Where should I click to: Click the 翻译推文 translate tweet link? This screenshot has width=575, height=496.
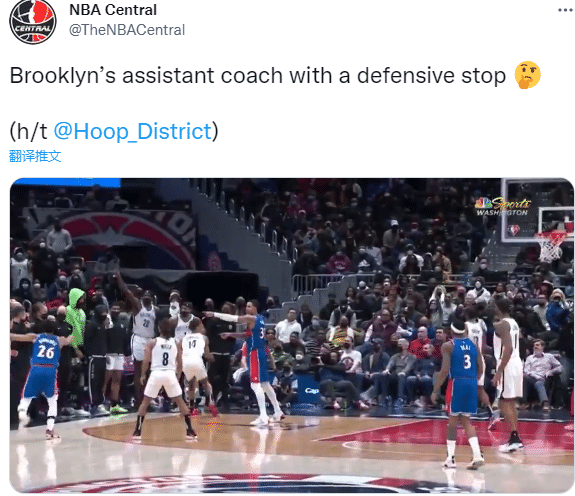point(35,156)
